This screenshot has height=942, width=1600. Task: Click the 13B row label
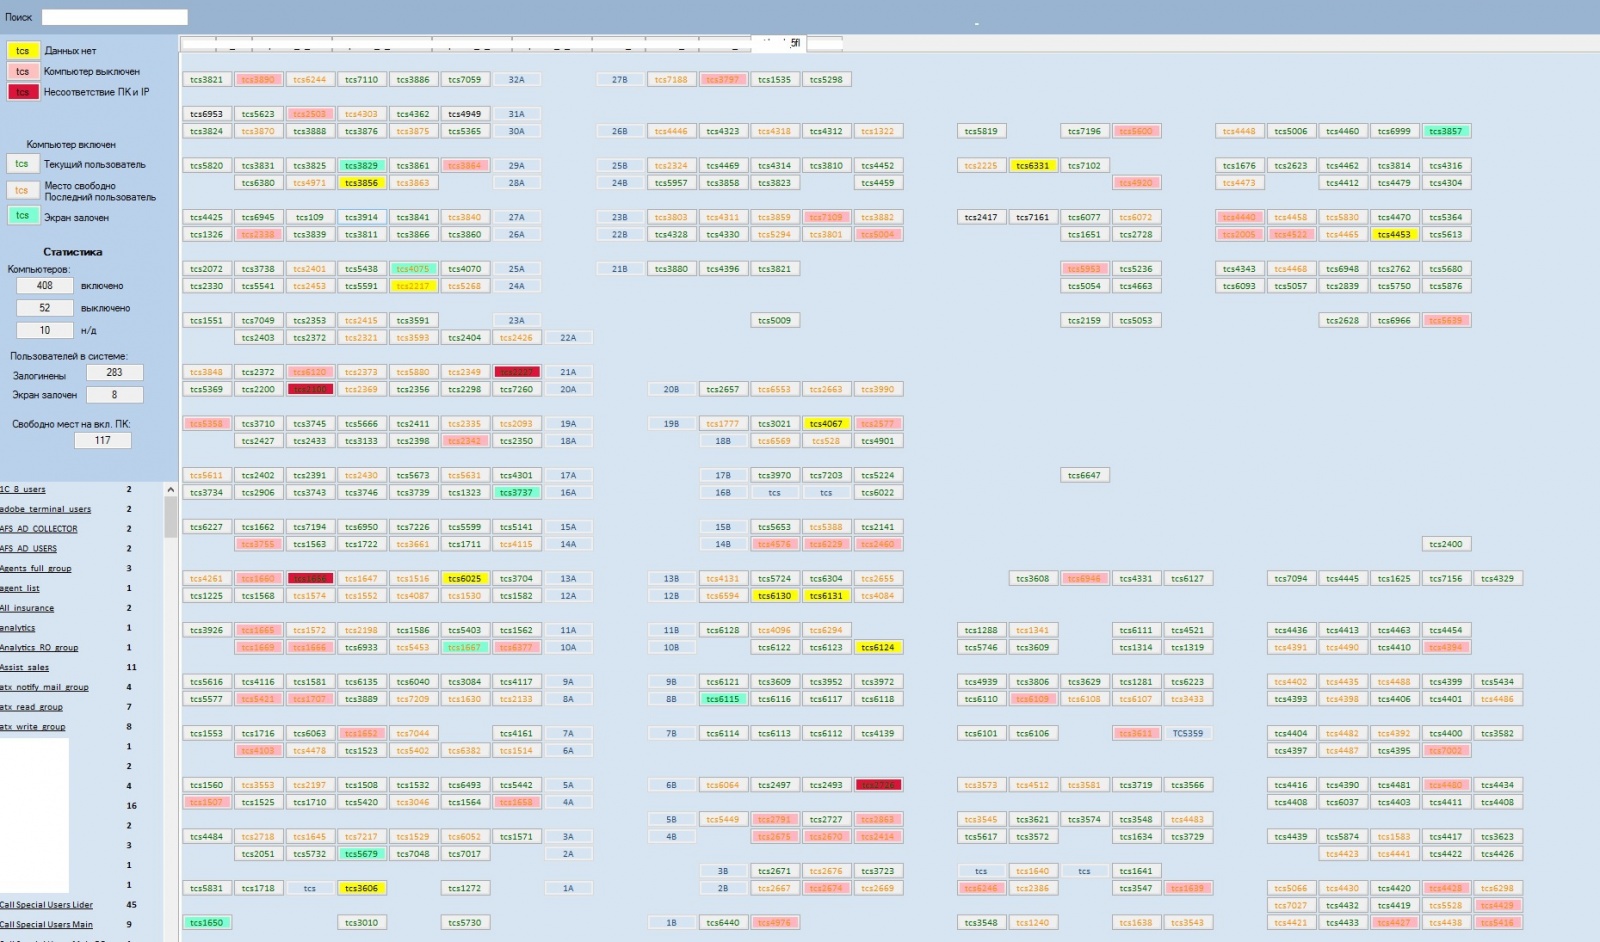[x=671, y=579]
